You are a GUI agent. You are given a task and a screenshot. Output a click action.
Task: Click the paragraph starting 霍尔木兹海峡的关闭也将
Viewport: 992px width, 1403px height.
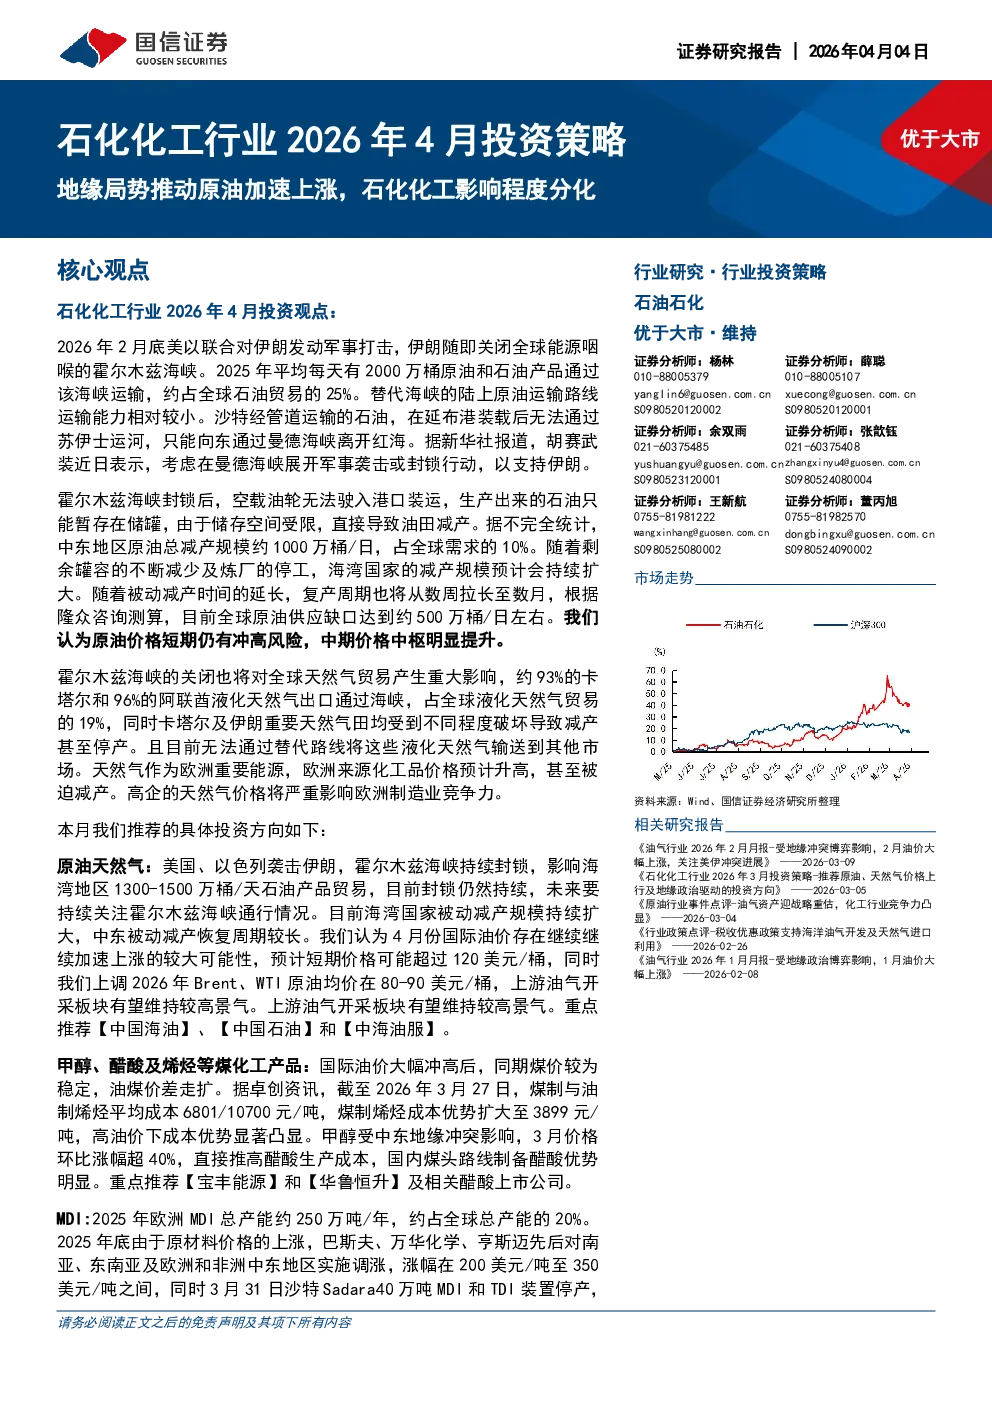328,735
